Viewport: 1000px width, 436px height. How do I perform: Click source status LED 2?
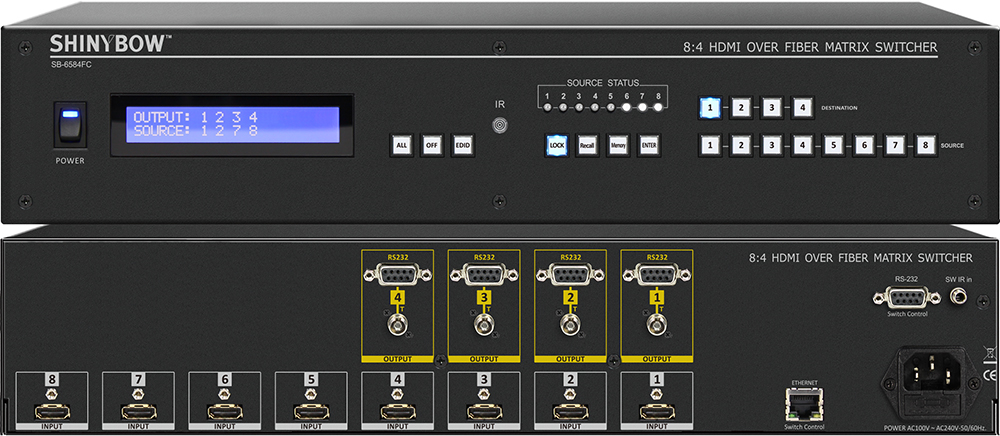[563, 107]
